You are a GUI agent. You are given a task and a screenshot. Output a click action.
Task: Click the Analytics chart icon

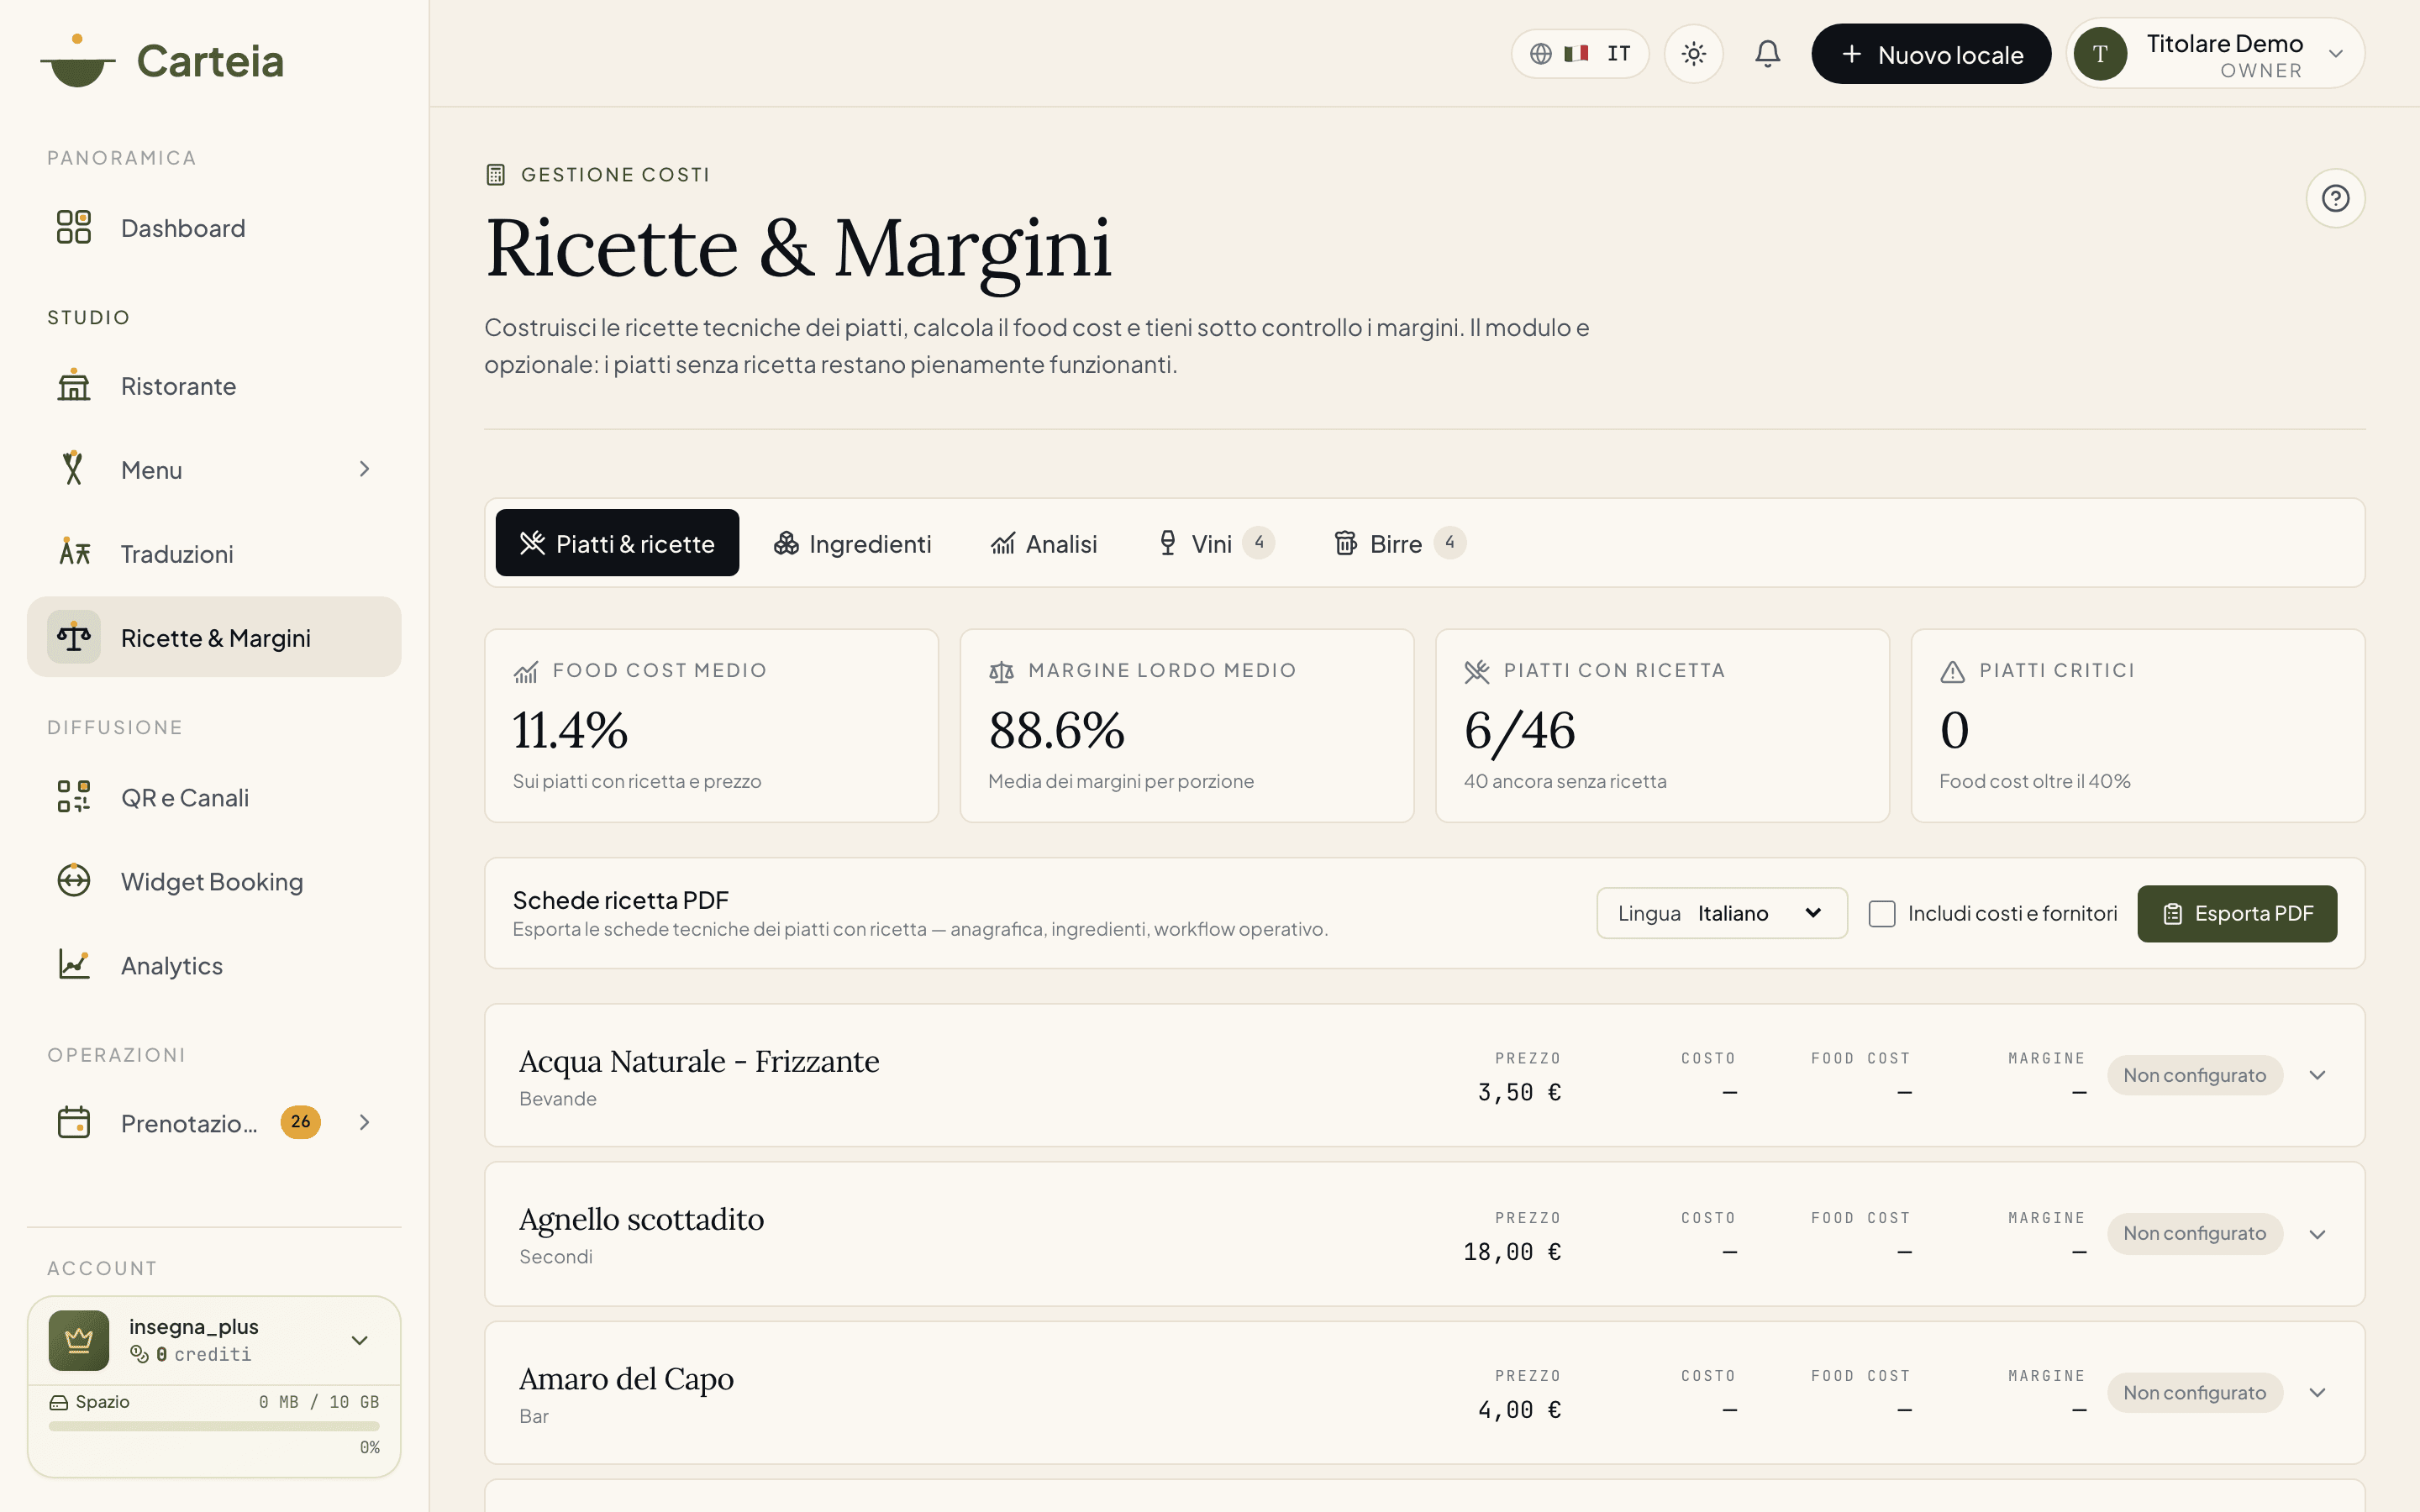click(73, 965)
